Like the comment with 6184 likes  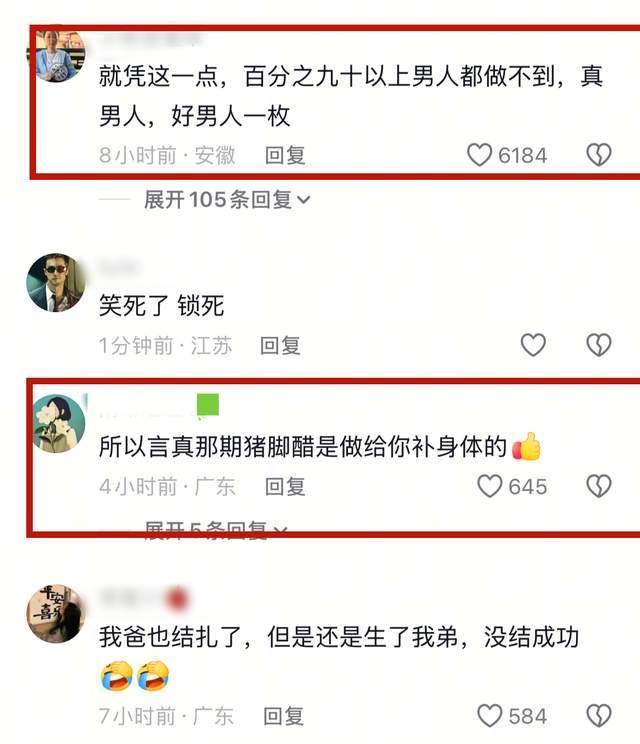(x=479, y=155)
